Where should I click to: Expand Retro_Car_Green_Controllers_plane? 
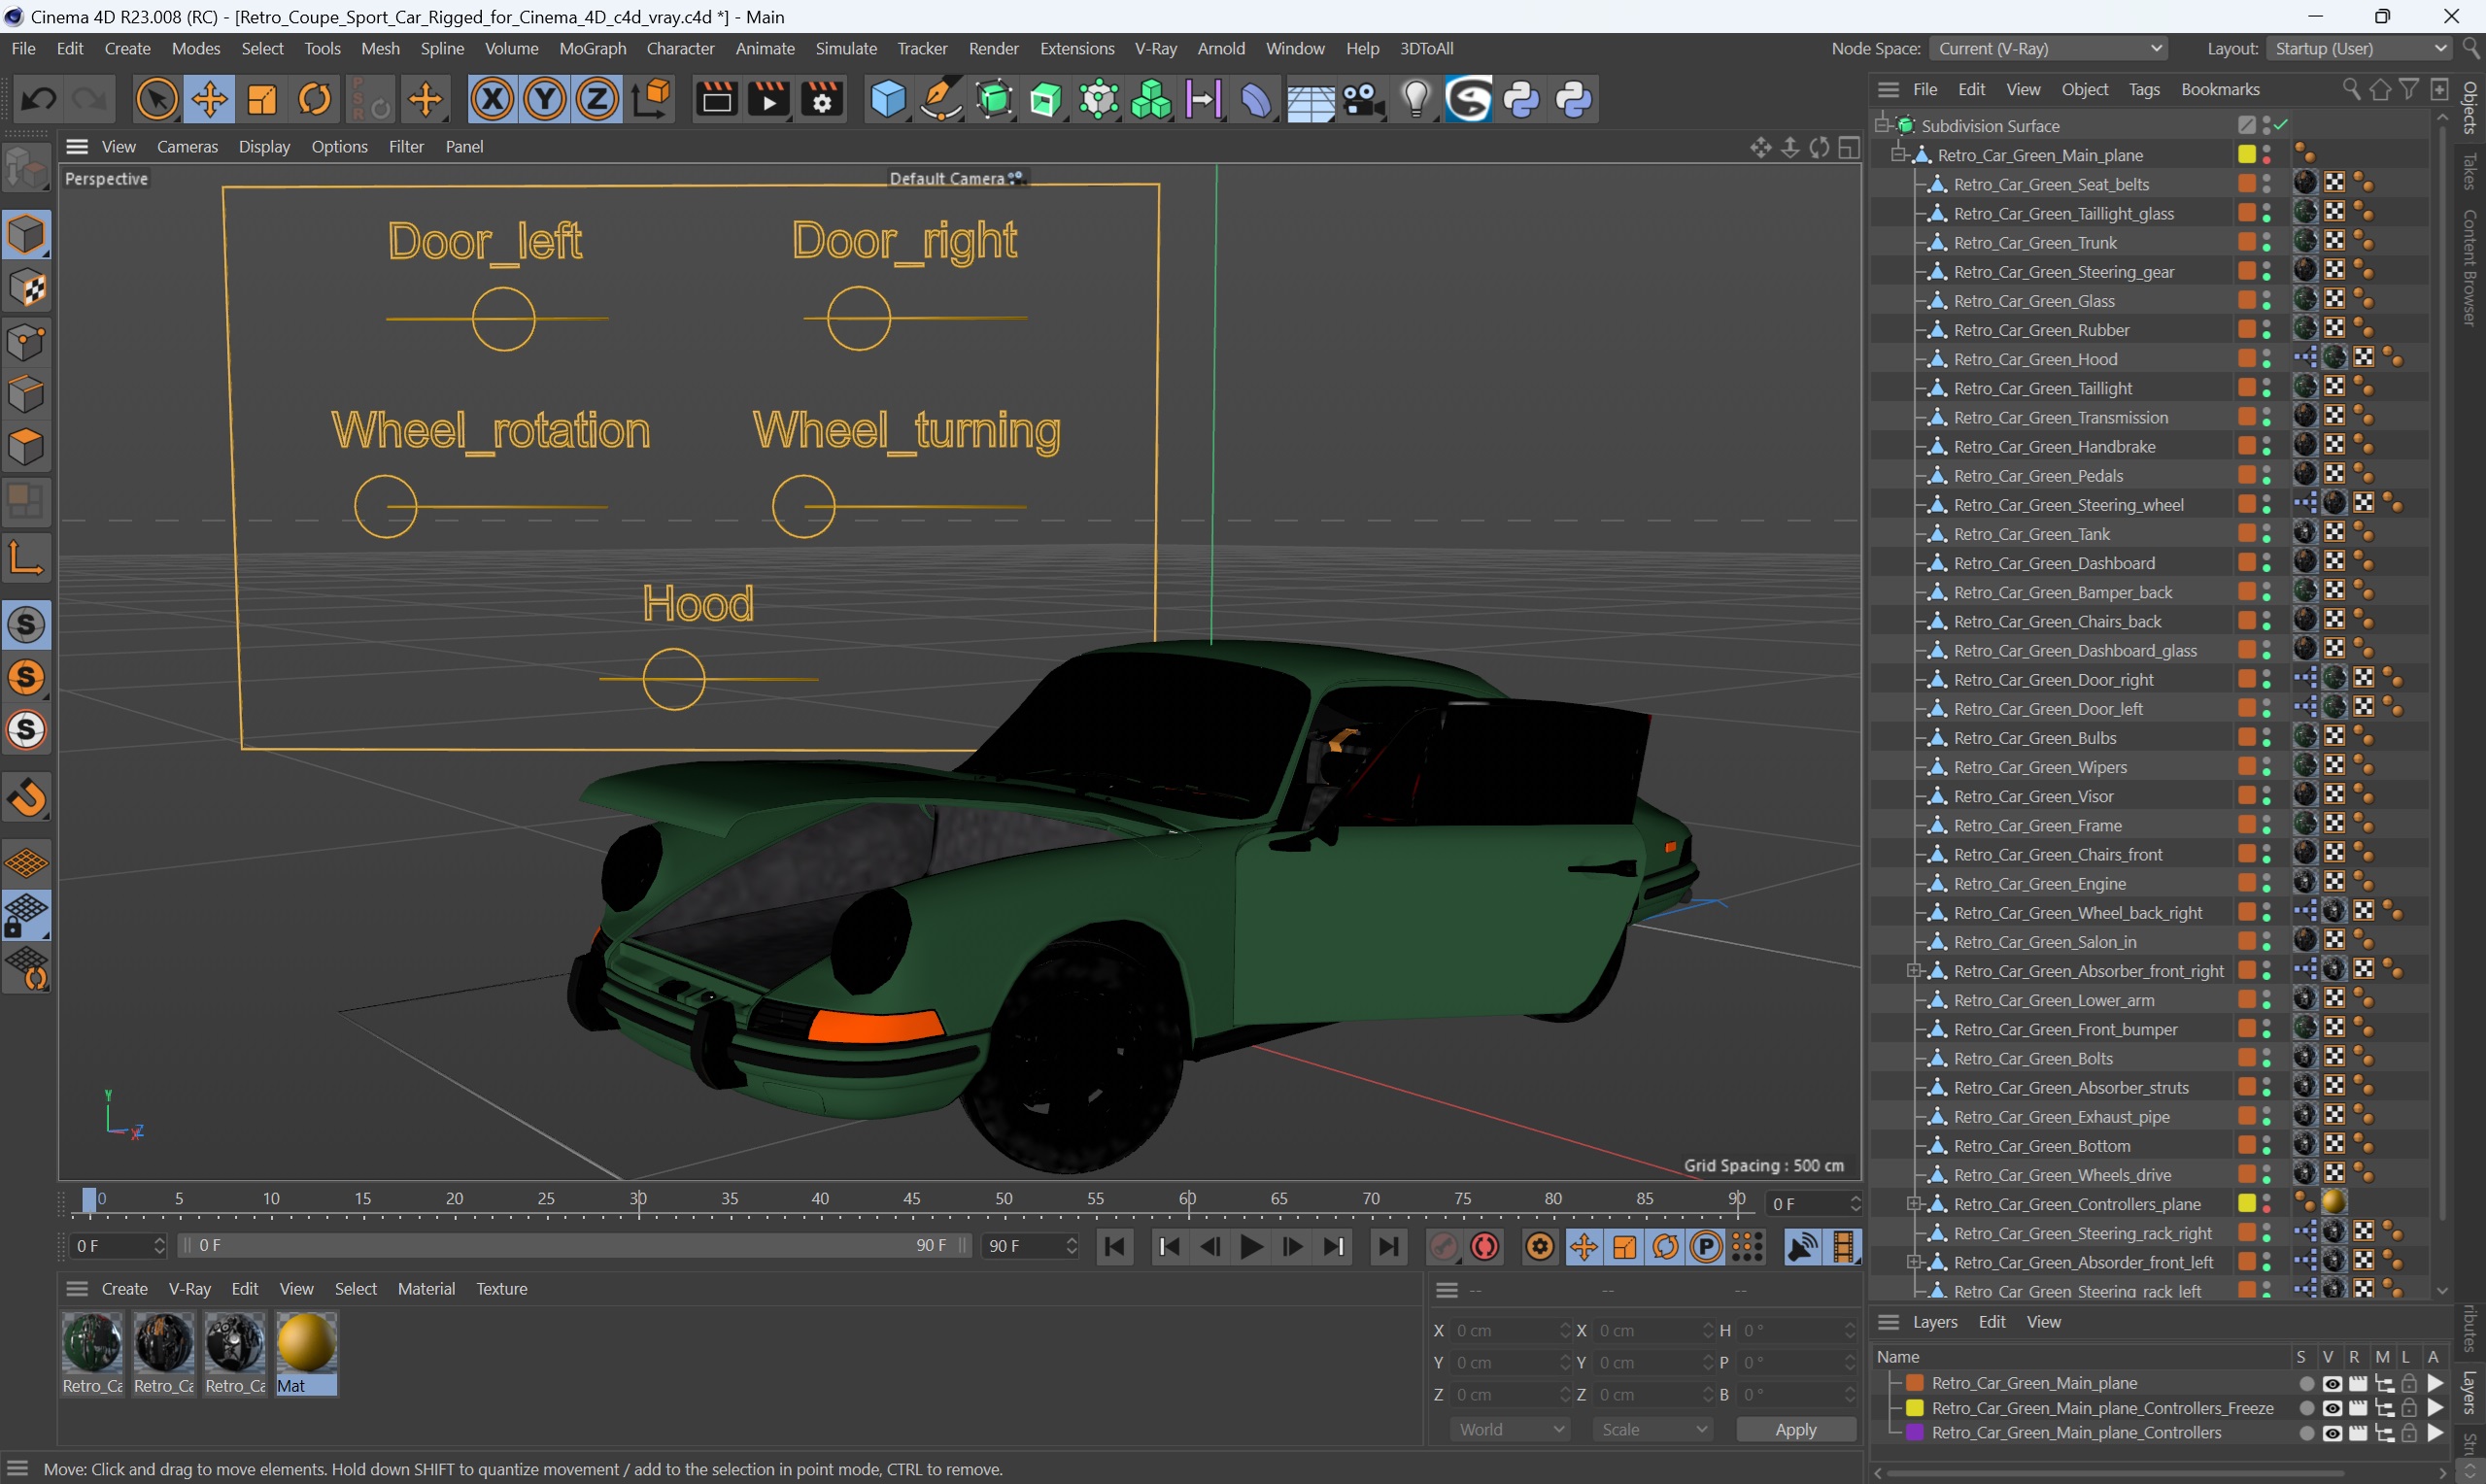click(1914, 1203)
